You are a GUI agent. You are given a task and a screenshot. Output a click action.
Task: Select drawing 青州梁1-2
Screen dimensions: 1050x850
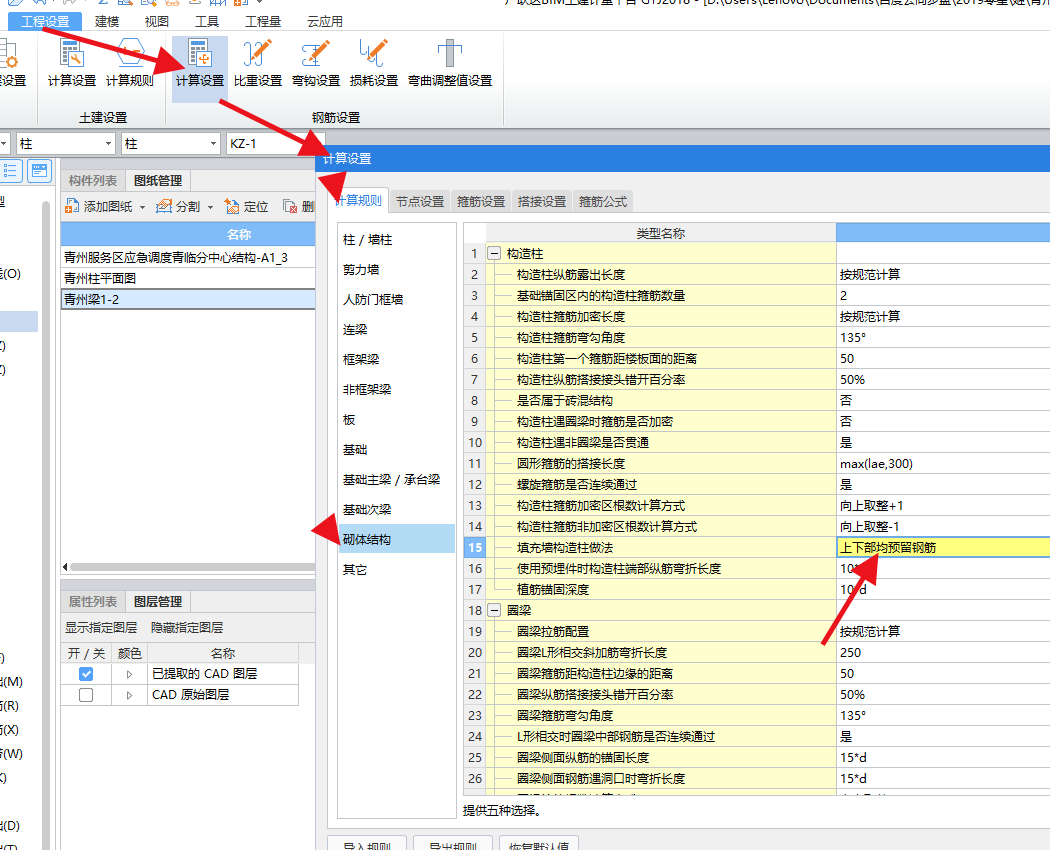coord(188,299)
